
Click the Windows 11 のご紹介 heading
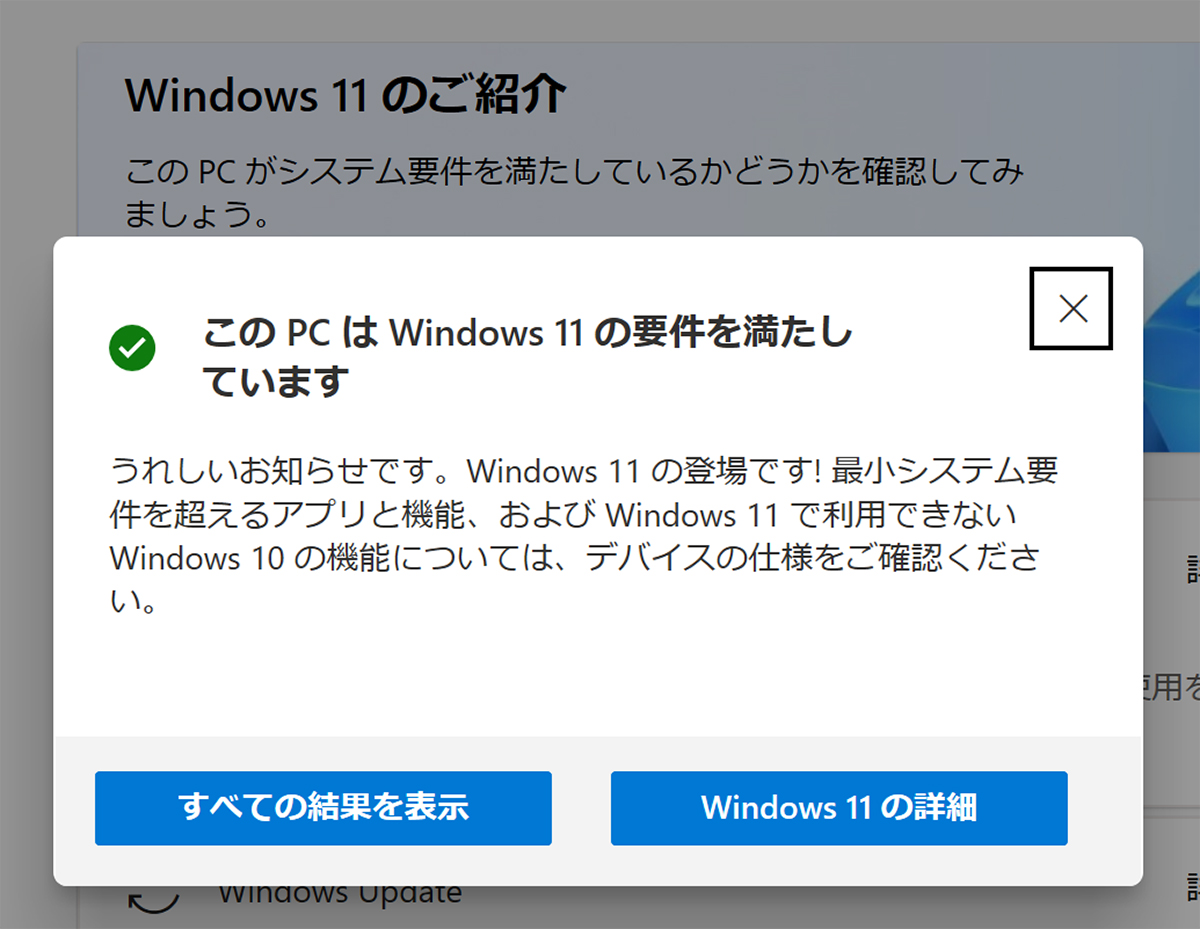[346, 95]
